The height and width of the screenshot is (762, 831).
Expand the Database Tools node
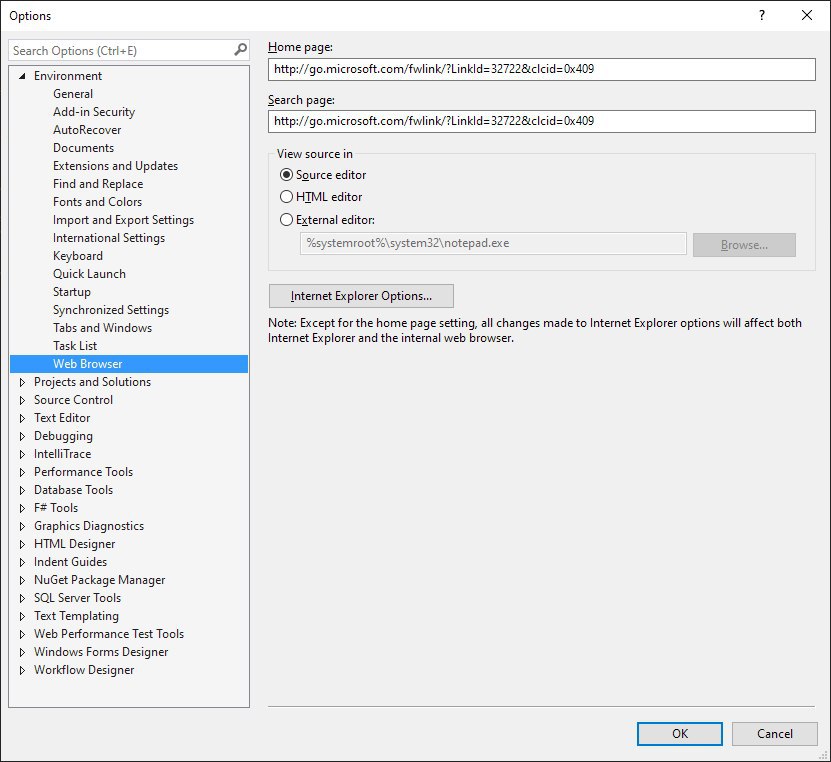[22, 490]
